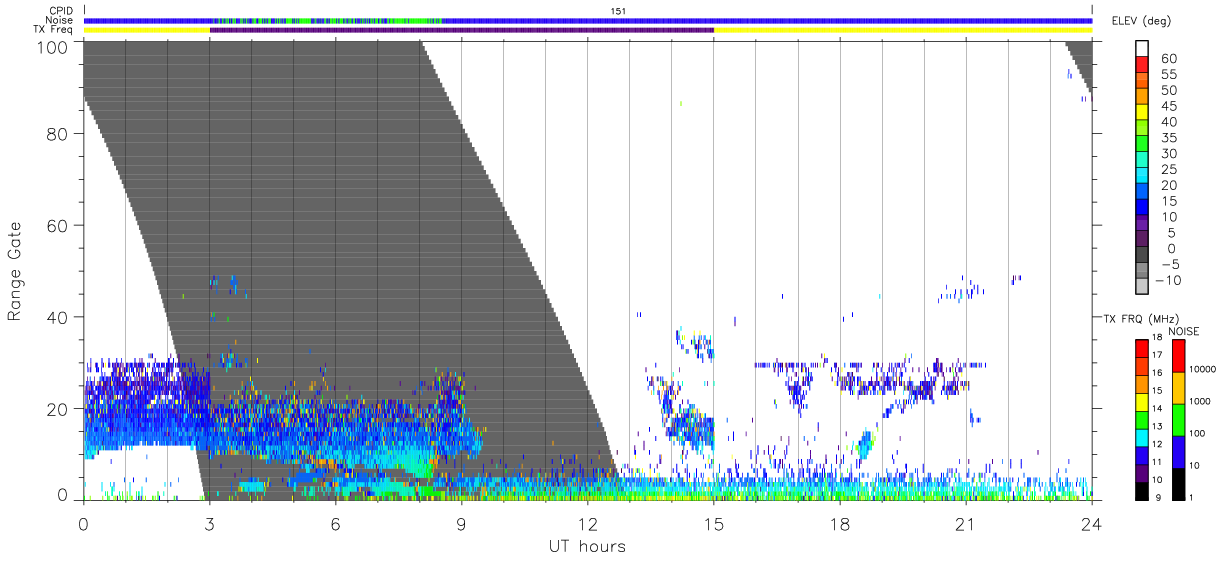This screenshot has width=1228, height=567.
Task: Click the 'ELEV (deg)' legend title
Action: point(1143,21)
